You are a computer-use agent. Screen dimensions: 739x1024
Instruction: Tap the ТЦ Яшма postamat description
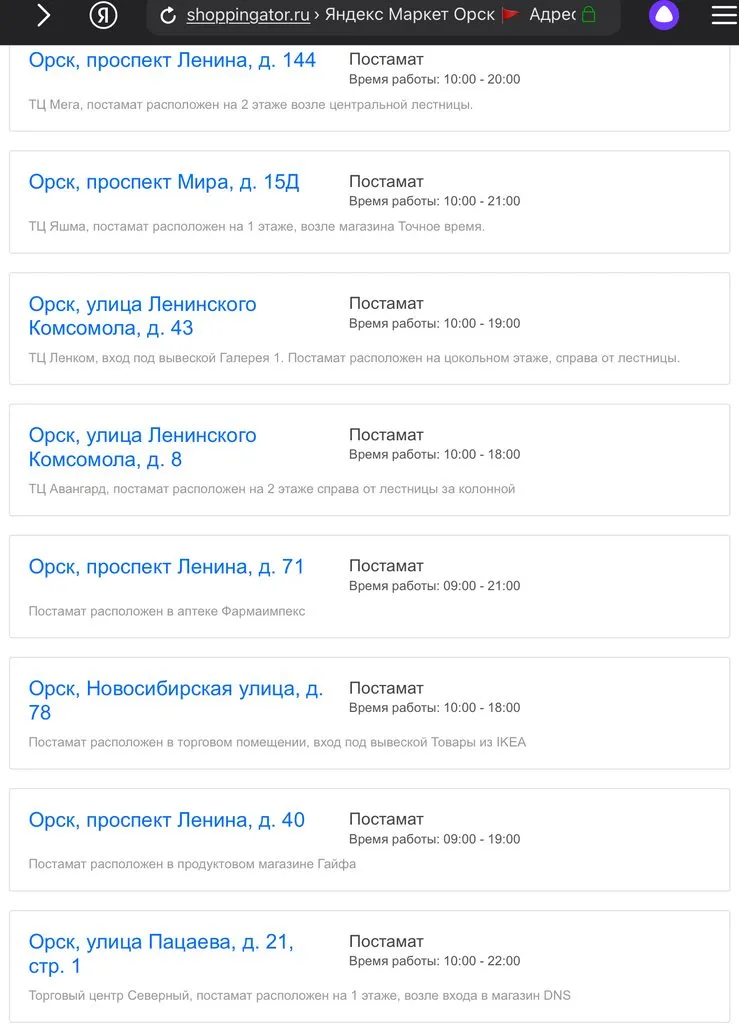click(x=256, y=227)
